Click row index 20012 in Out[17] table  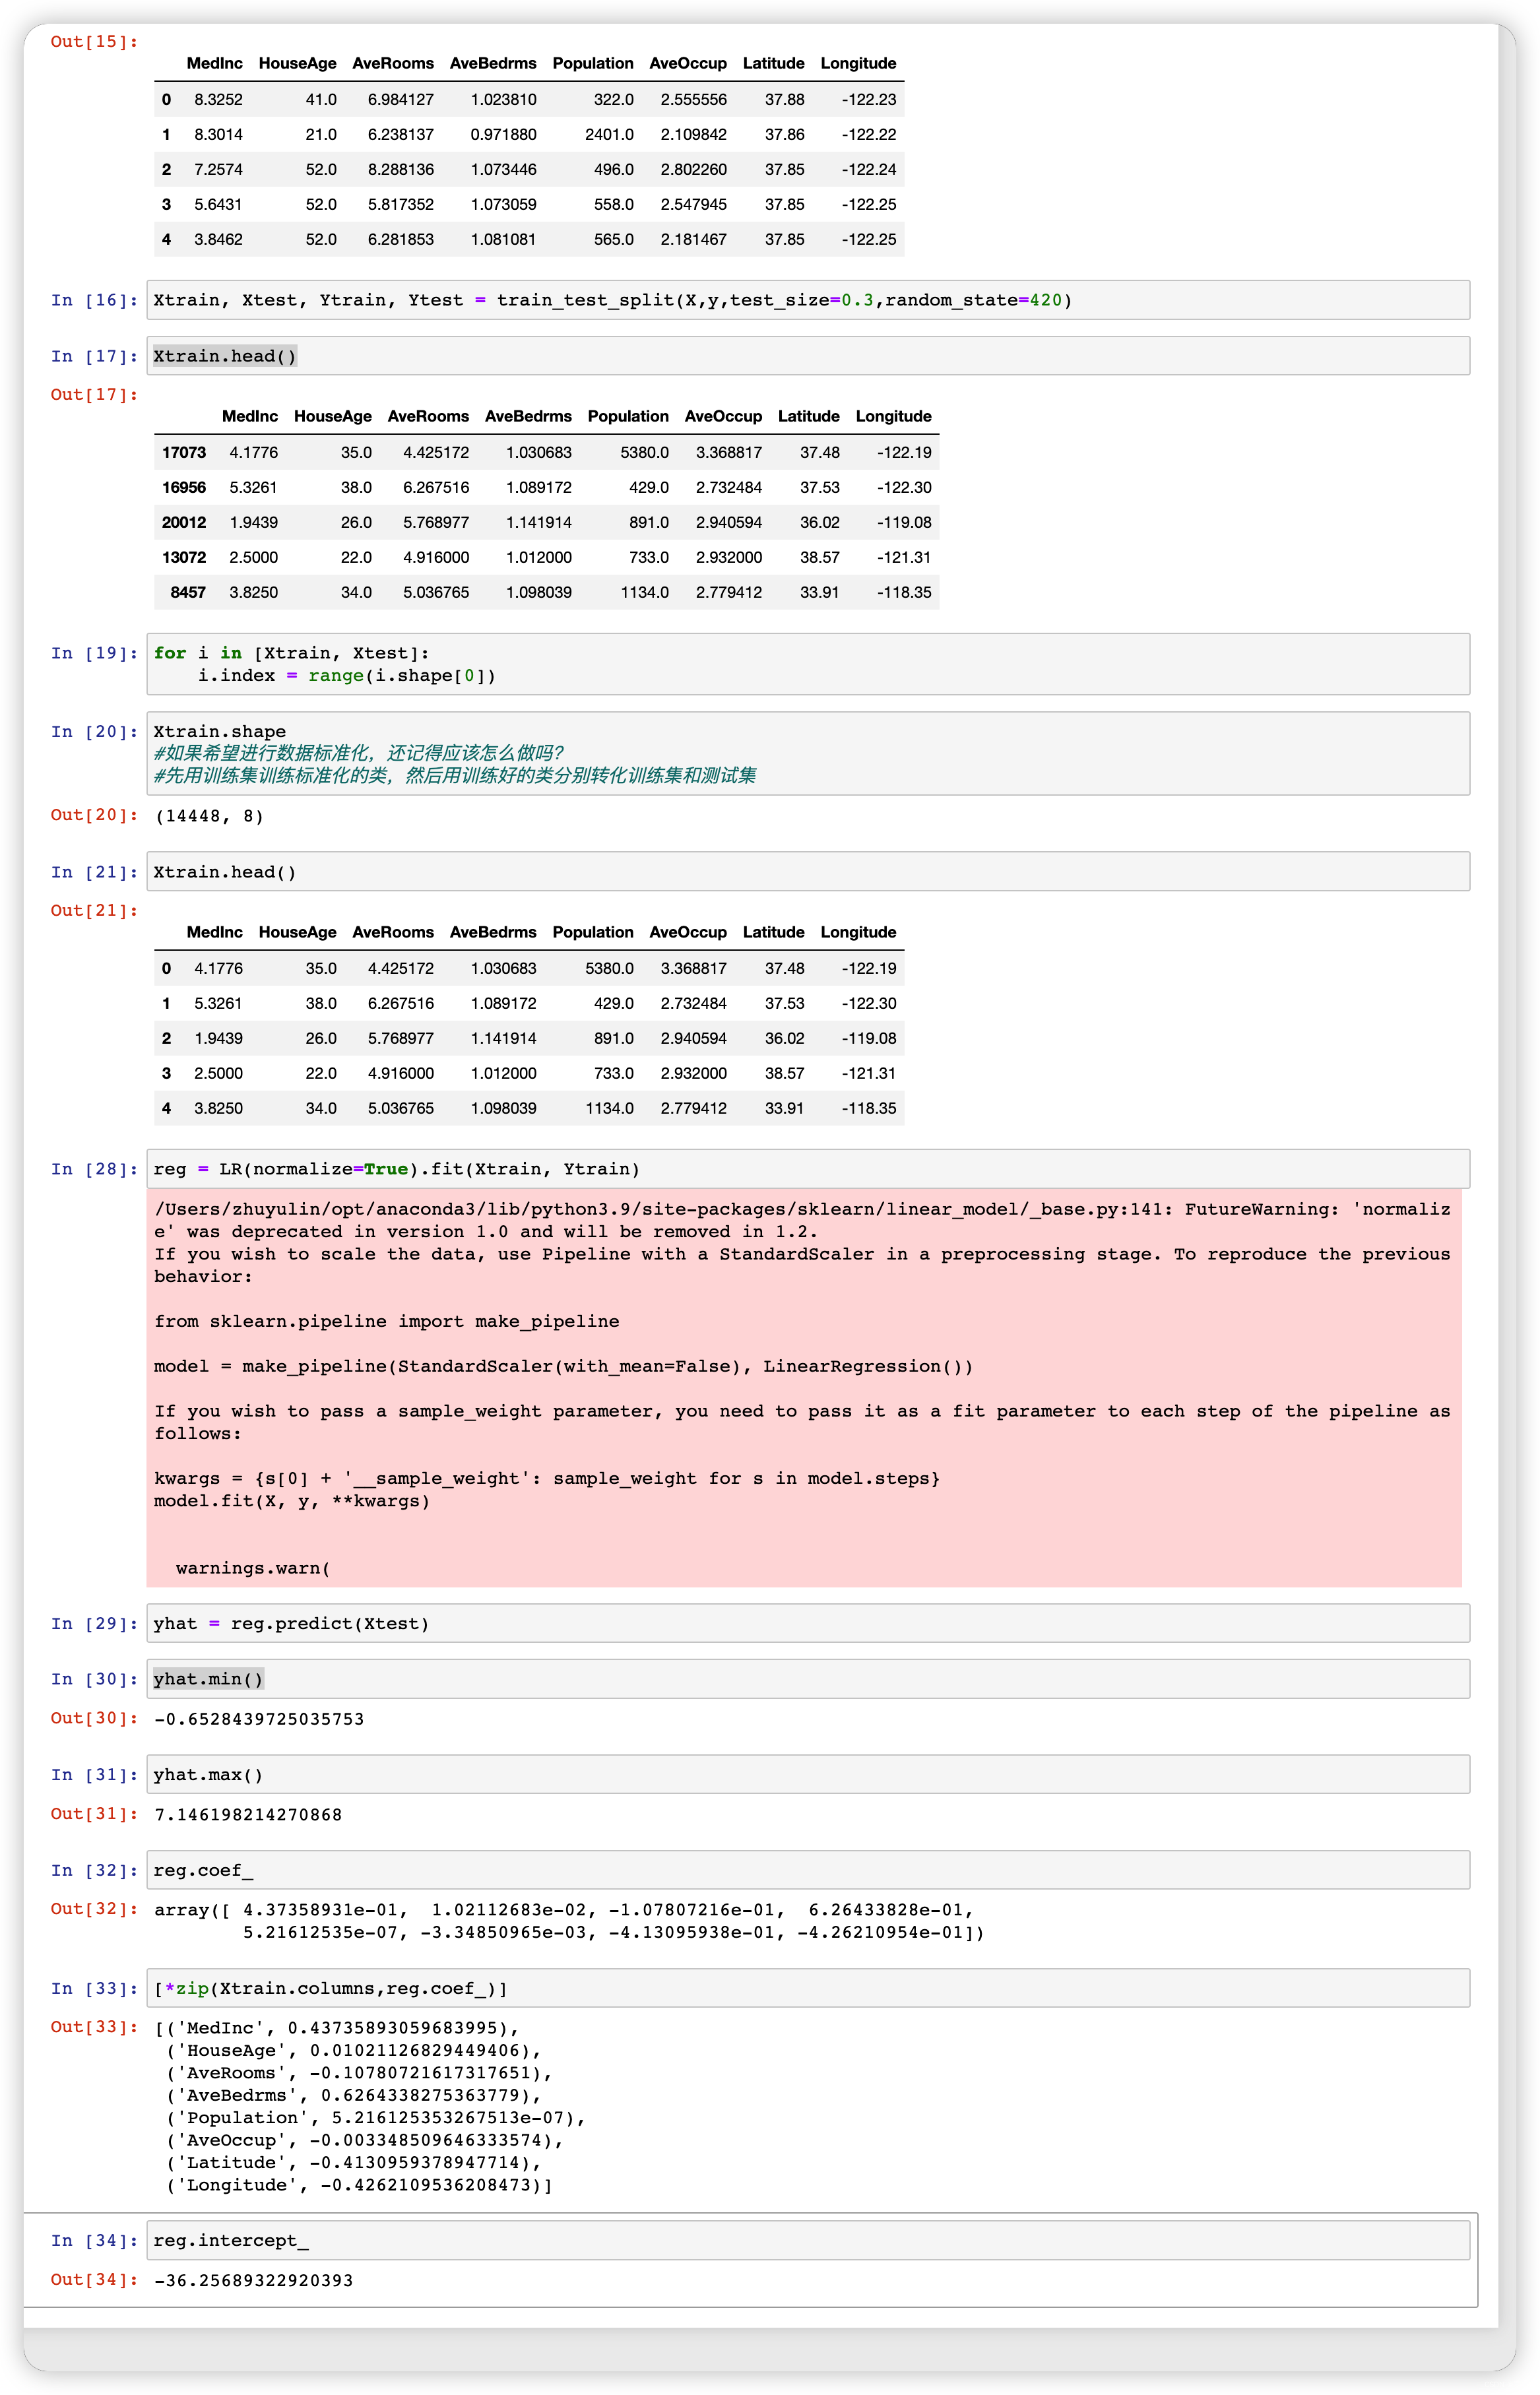[x=184, y=522]
